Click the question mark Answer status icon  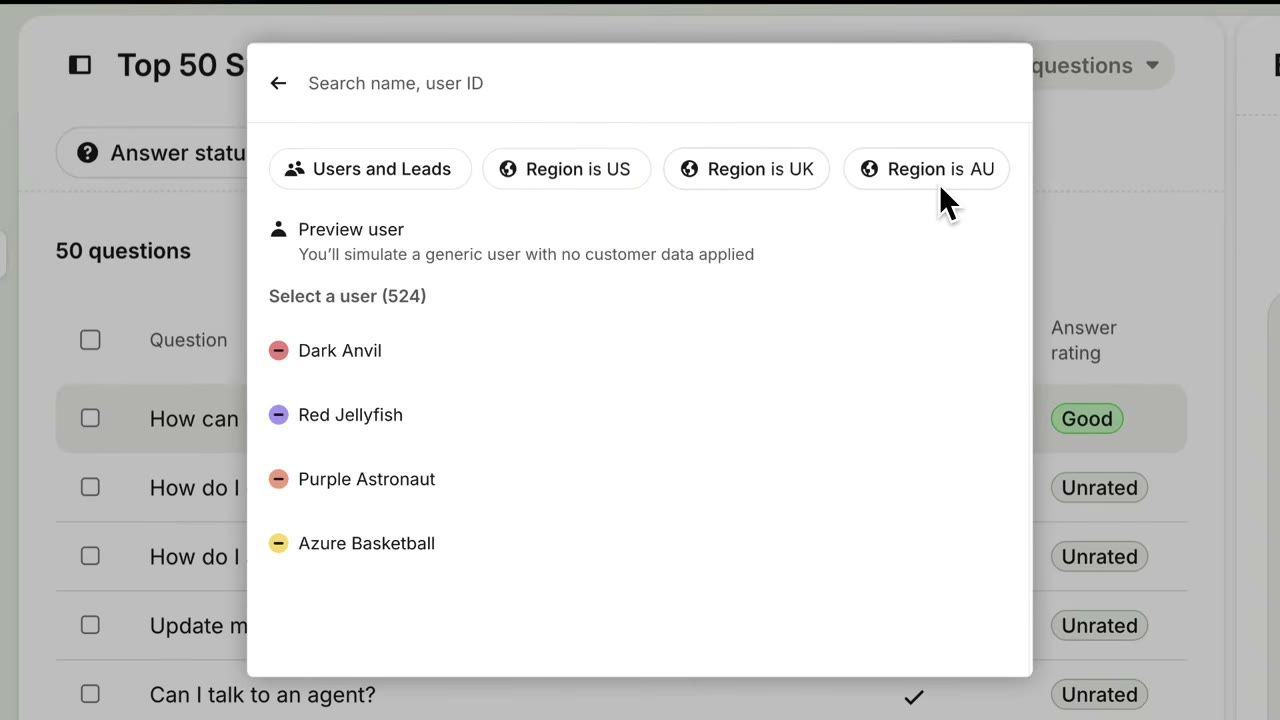coord(88,153)
